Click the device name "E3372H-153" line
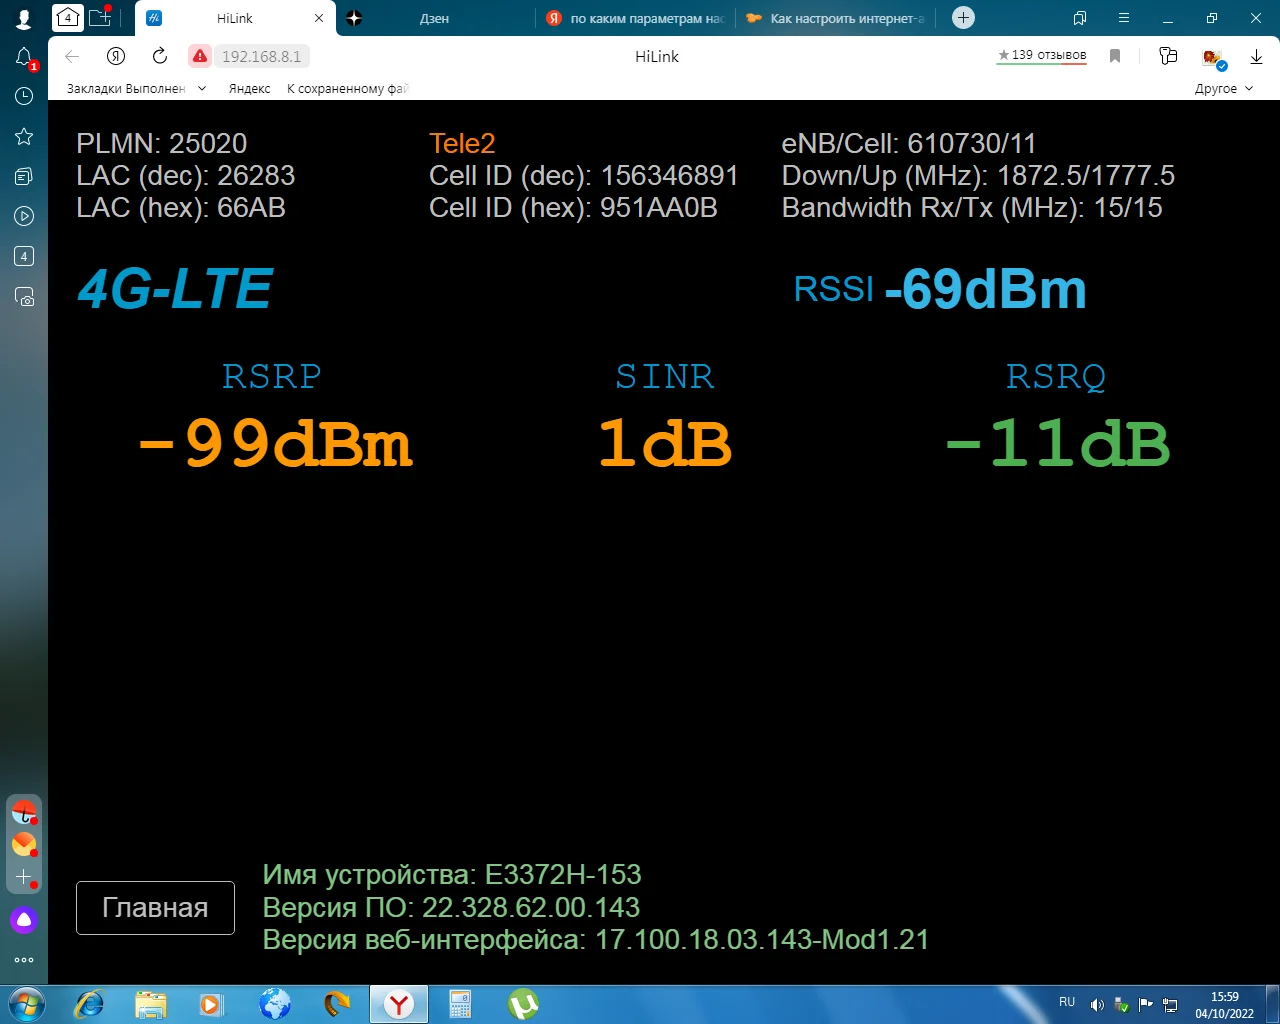Image resolution: width=1280 pixels, height=1024 pixels. [x=452, y=875]
